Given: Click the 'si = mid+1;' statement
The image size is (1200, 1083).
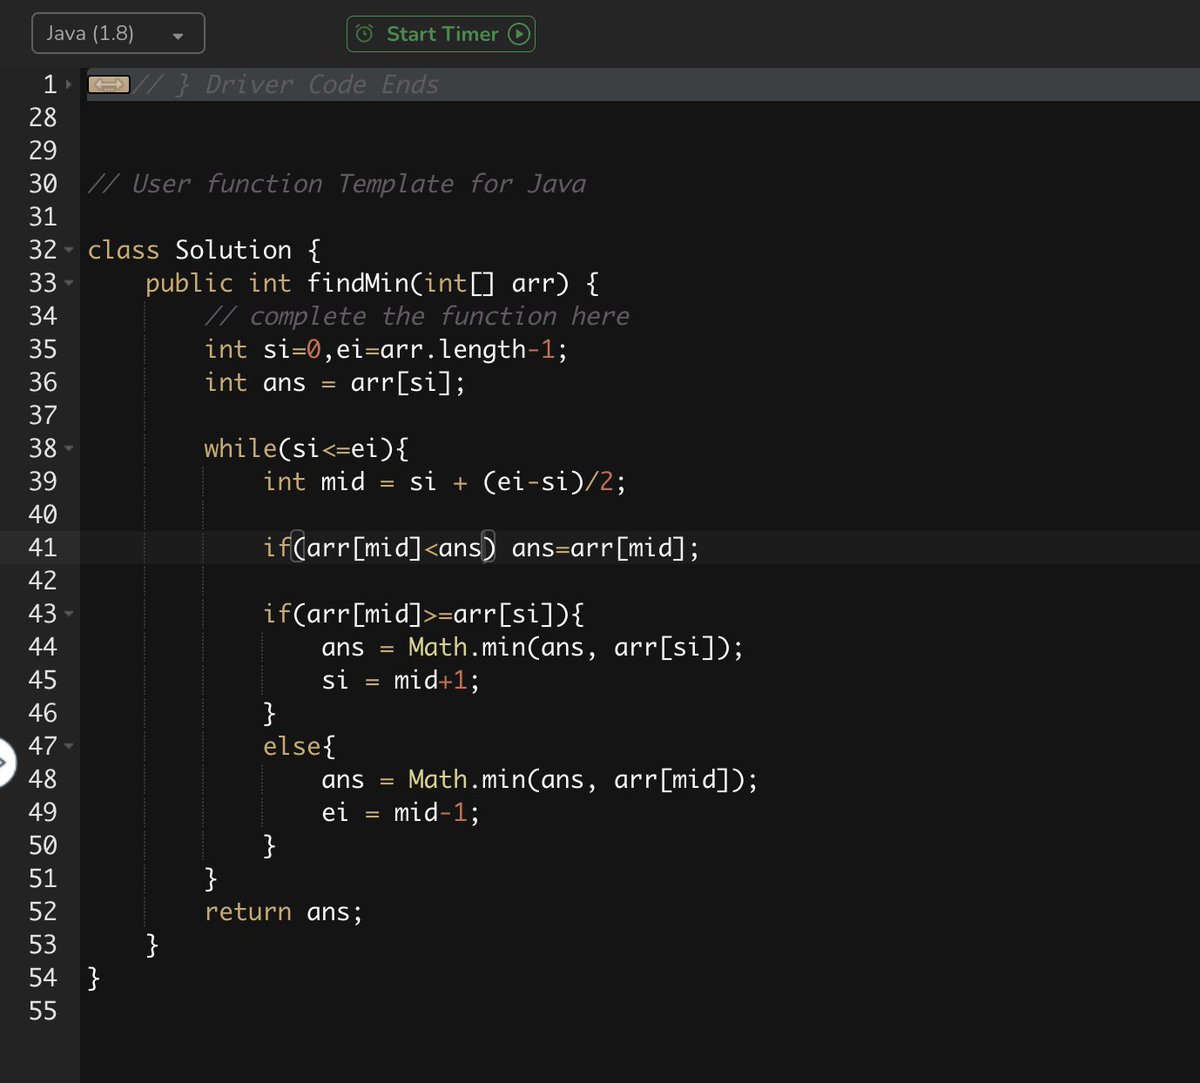Looking at the screenshot, I should 401,680.
